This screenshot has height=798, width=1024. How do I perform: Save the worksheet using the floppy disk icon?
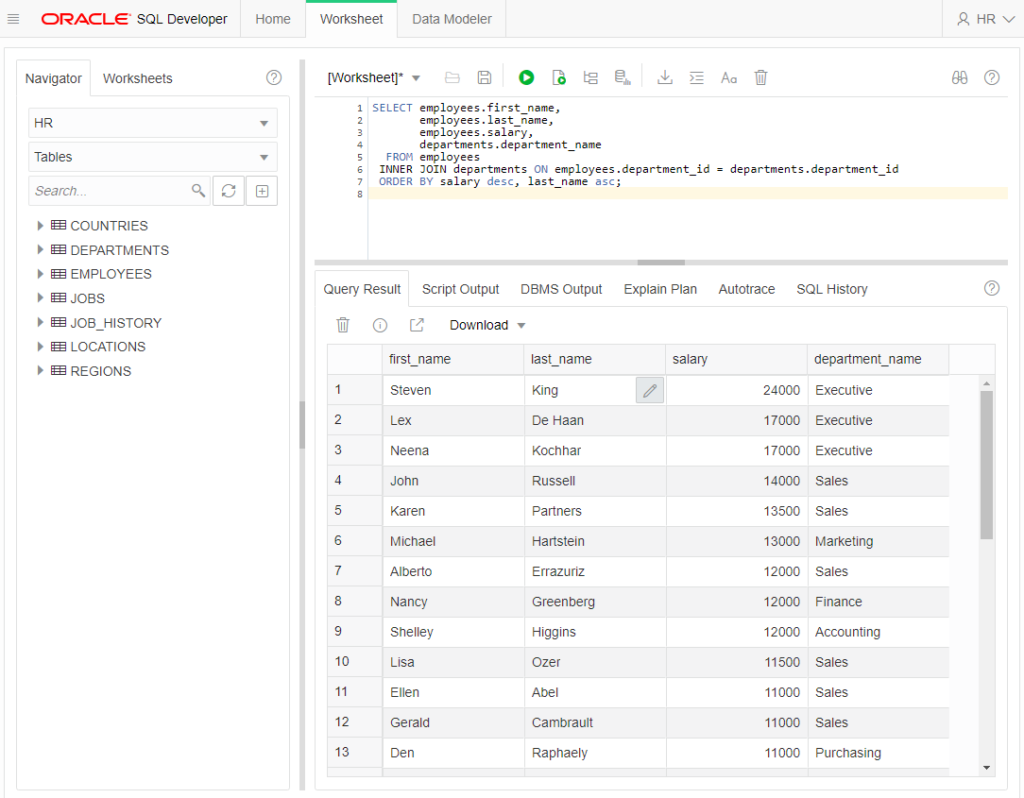pyautogui.click(x=484, y=78)
